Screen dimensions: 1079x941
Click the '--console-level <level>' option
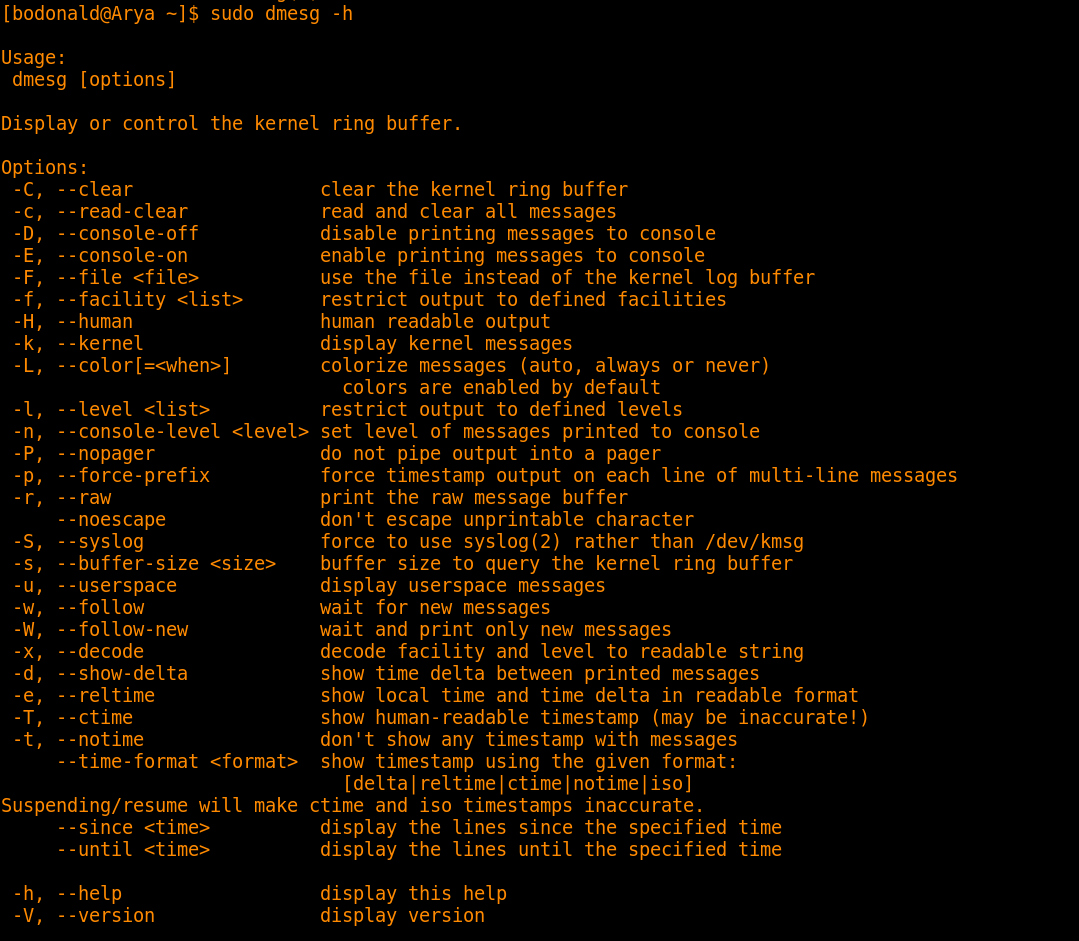pos(183,432)
